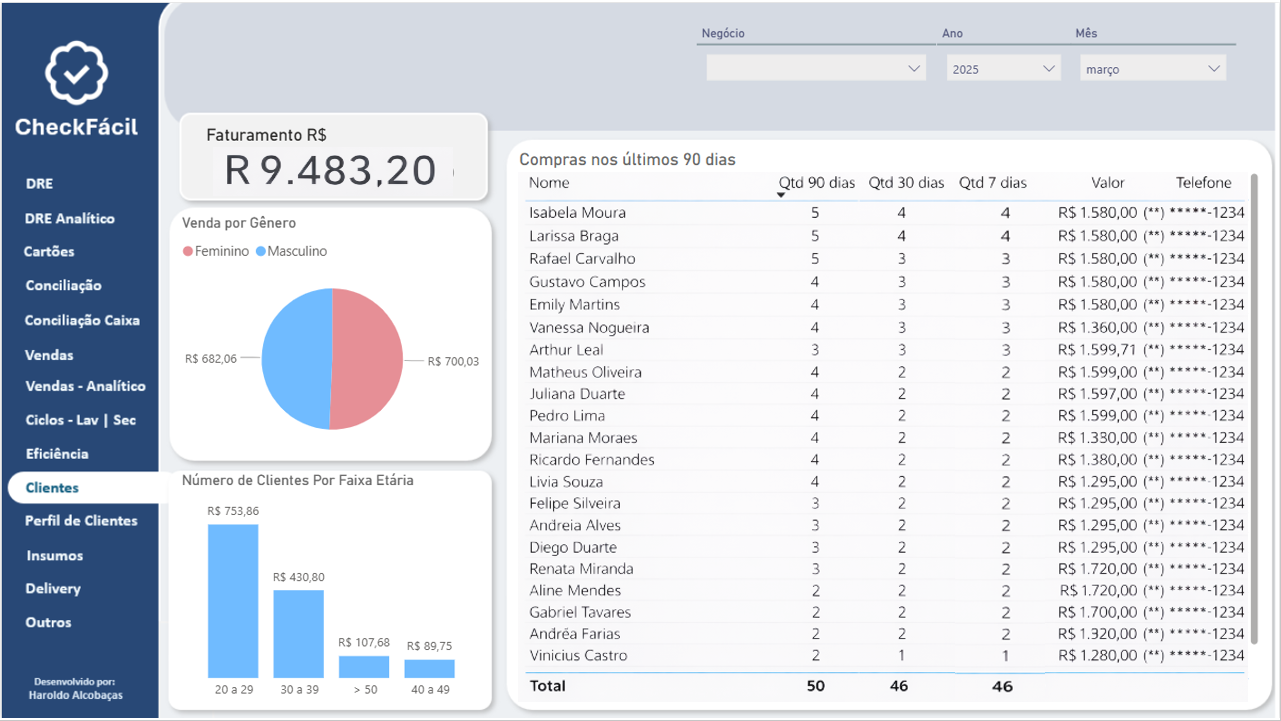1281x721 pixels.
Task: Select the Clientes menu item
Action: click(52, 488)
